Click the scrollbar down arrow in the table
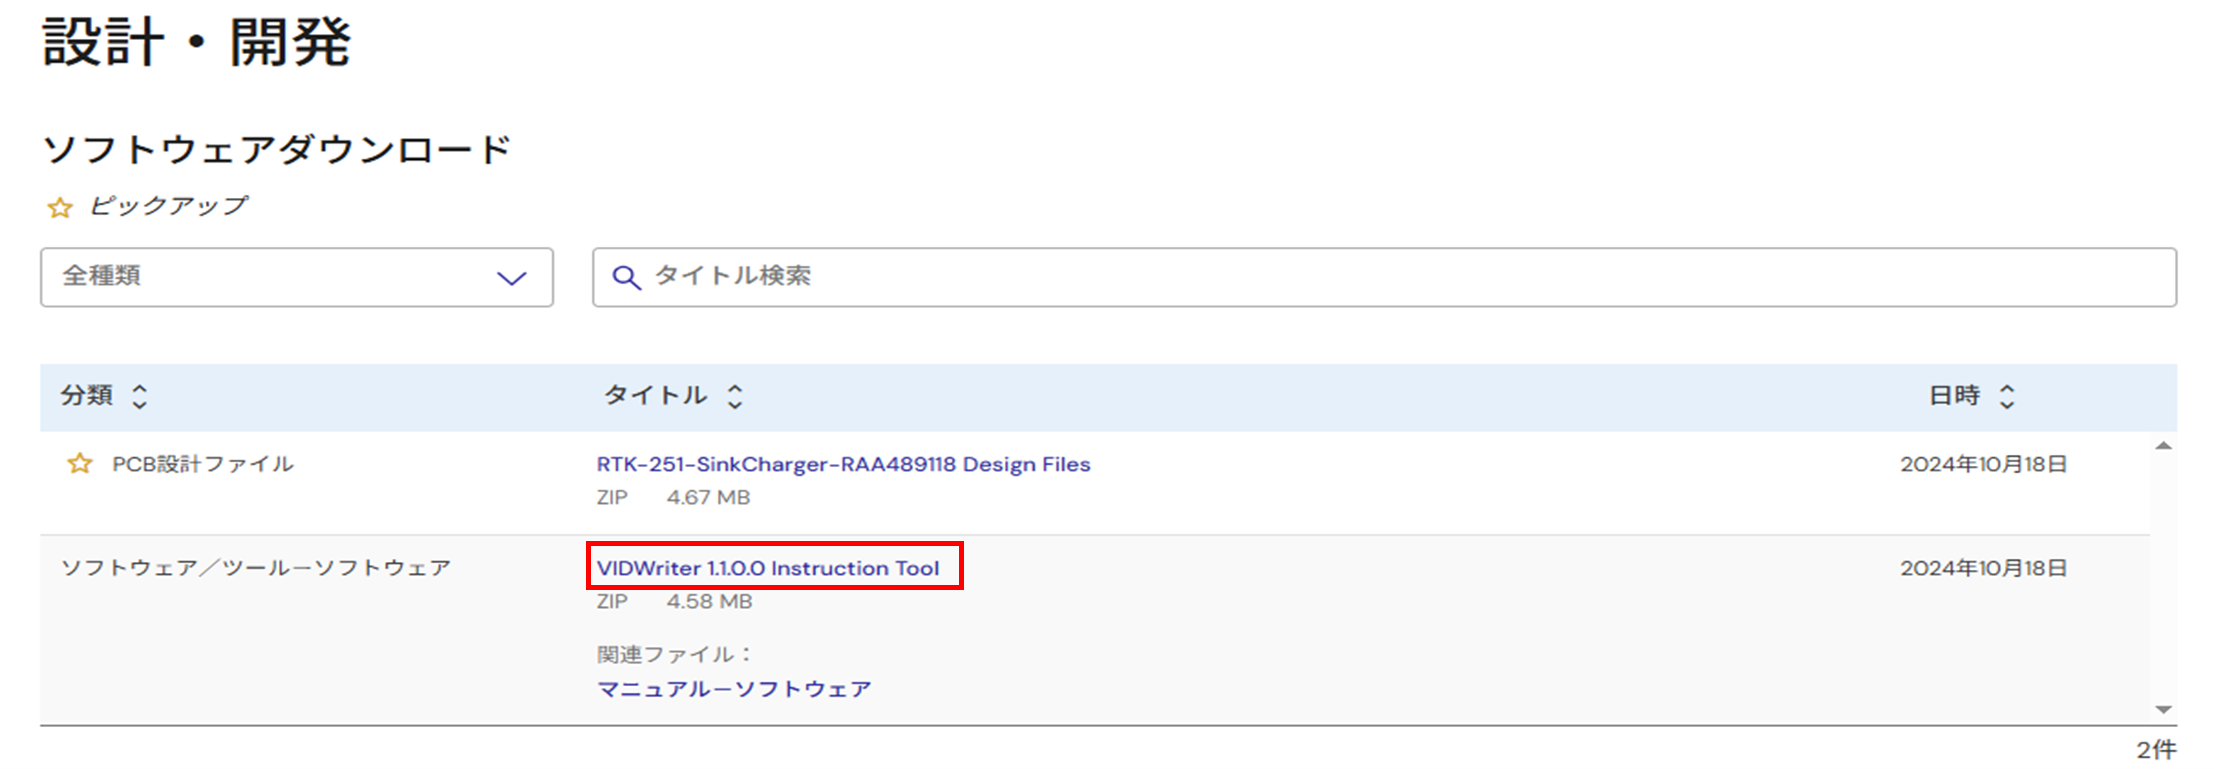 pyautogui.click(x=2163, y=709)
